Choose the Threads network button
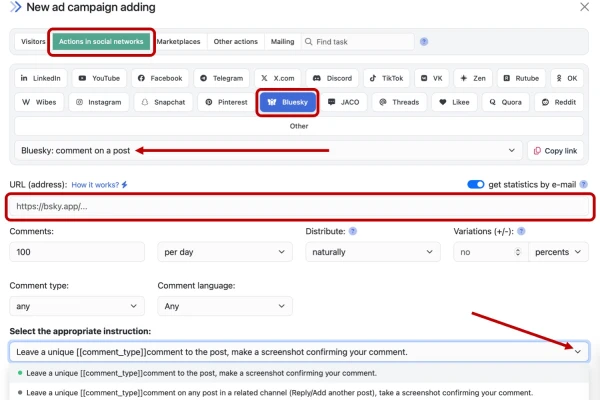Image resolution: width=600 pixels, height=400 pixels. pyautogui.click(x=399, y=102)
